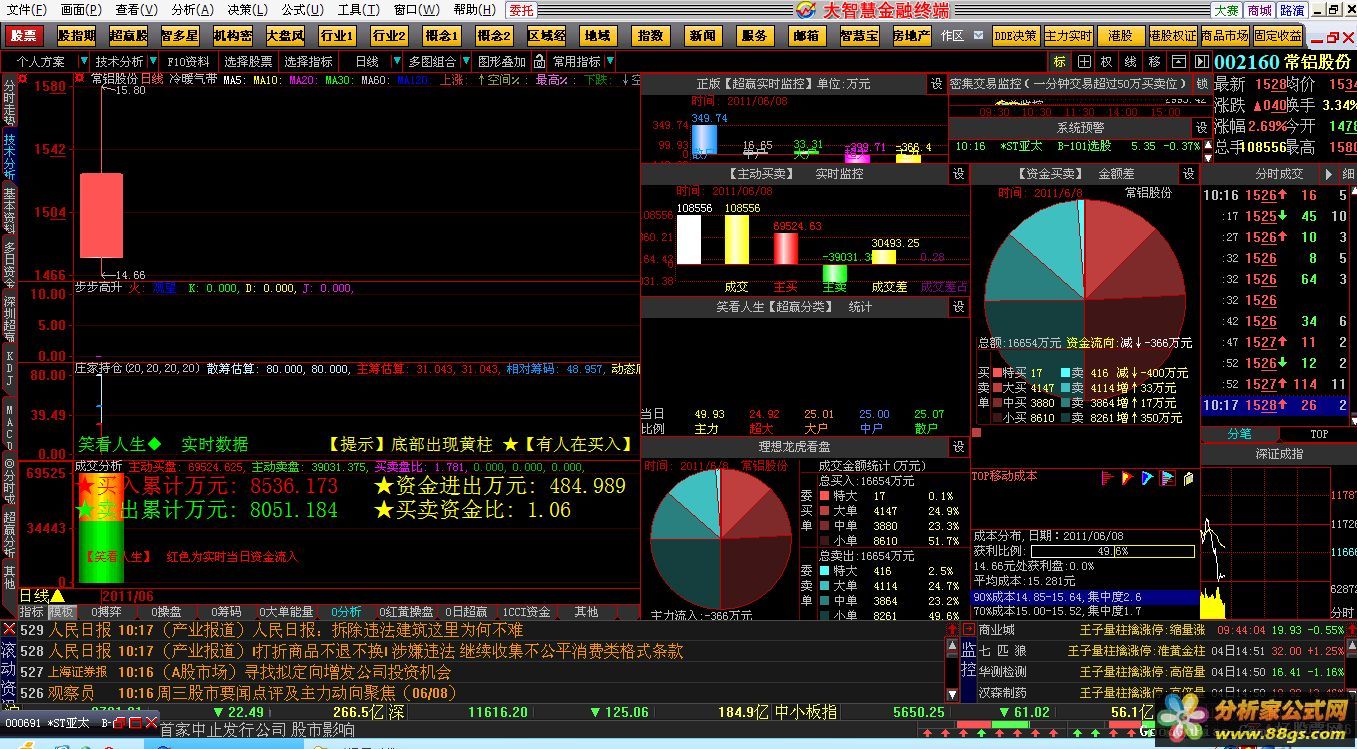Click the 大赛 title bar link
This screenshot has height=749, width=1357.
1227,10
